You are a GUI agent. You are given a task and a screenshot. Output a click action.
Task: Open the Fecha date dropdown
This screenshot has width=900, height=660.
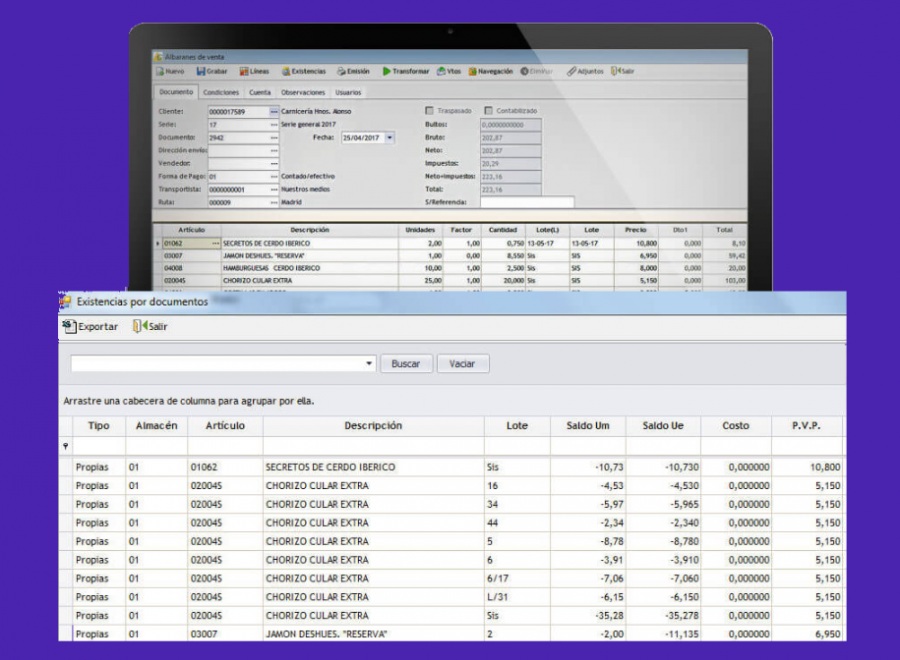(x=390, y=138)
